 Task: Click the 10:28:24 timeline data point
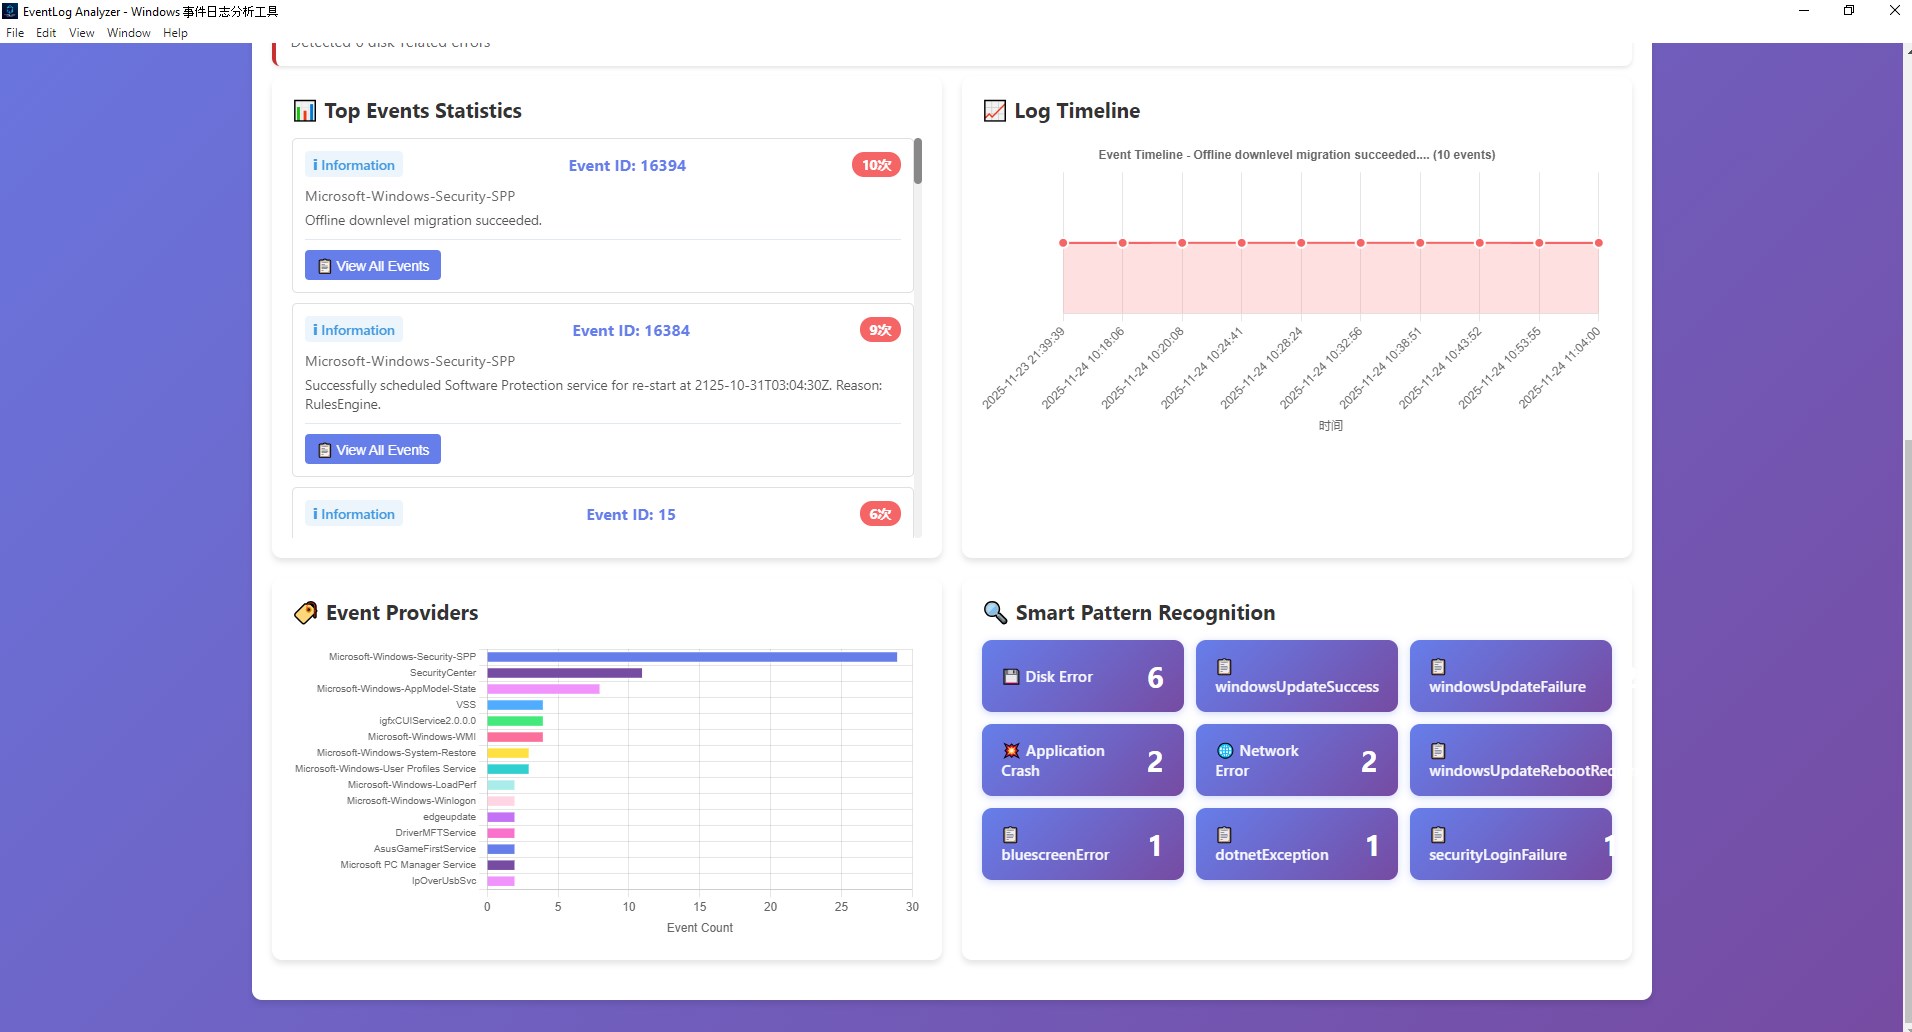1301,243
